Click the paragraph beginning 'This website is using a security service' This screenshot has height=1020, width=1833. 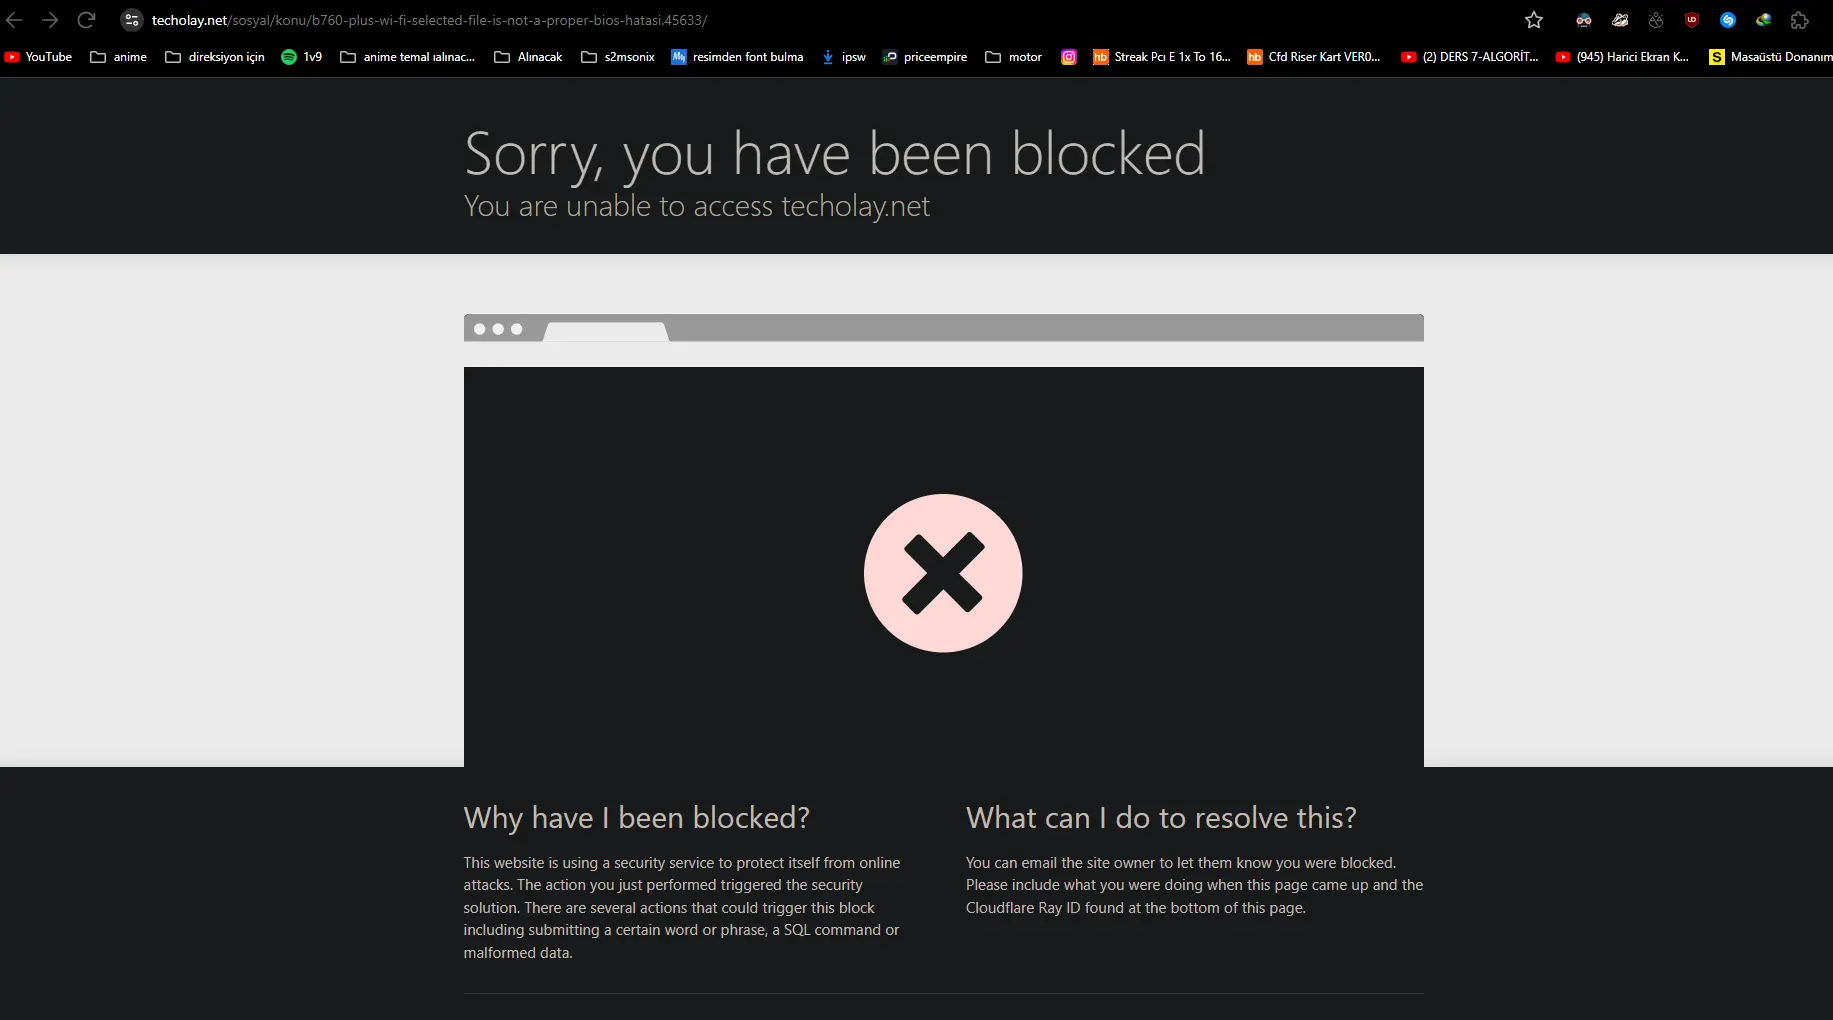(x=683, y=908)
